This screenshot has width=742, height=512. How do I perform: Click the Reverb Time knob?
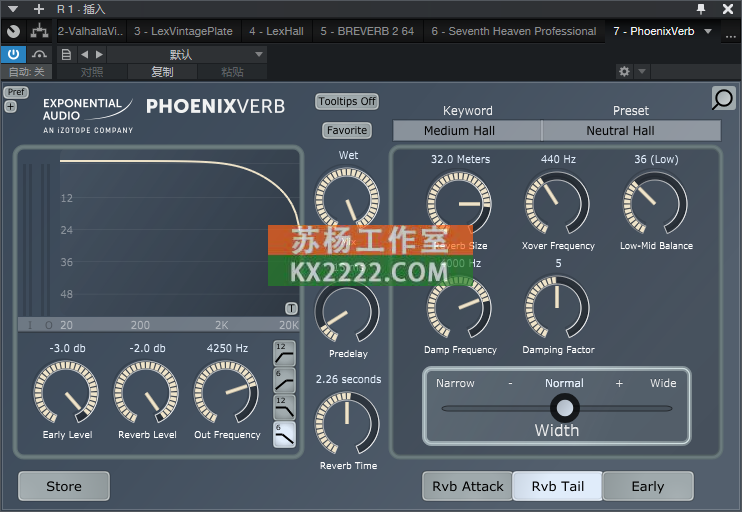(347, 424)
